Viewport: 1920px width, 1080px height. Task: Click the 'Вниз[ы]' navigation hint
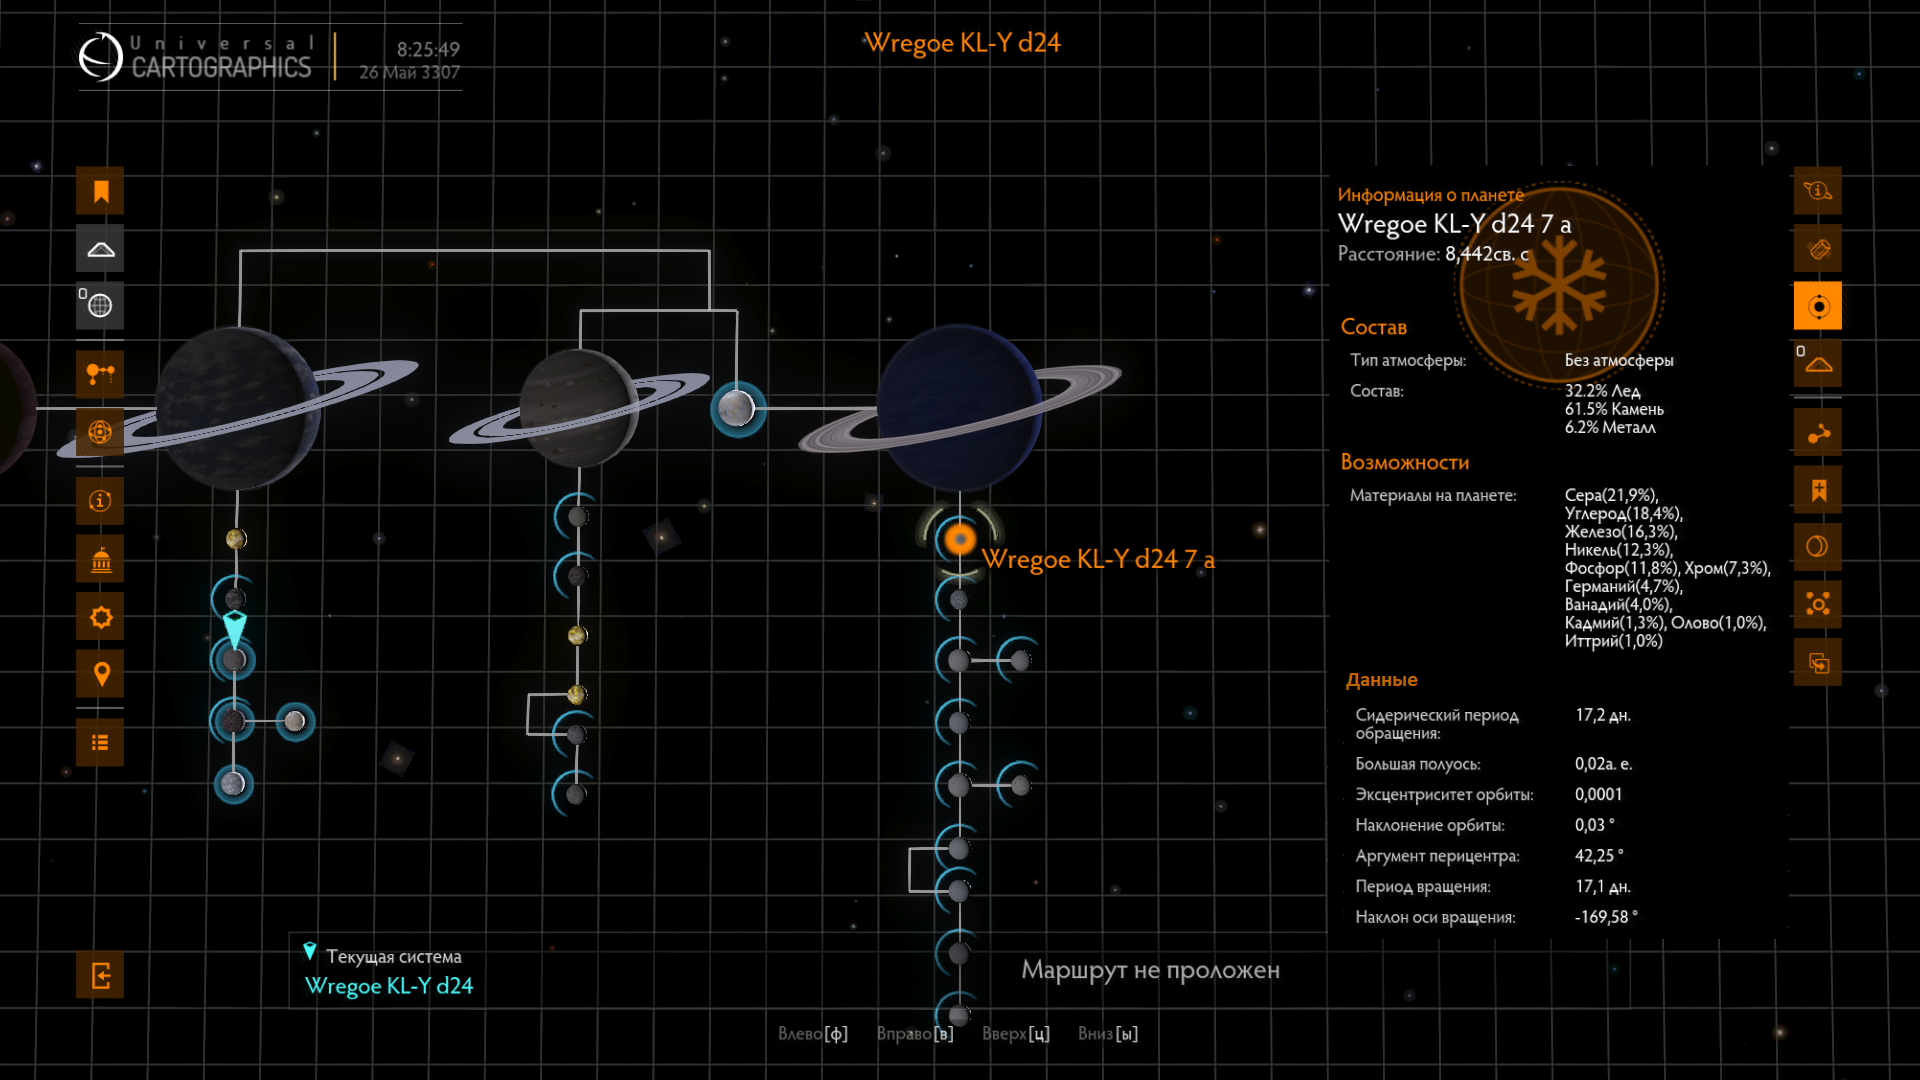point(1108,1034)
